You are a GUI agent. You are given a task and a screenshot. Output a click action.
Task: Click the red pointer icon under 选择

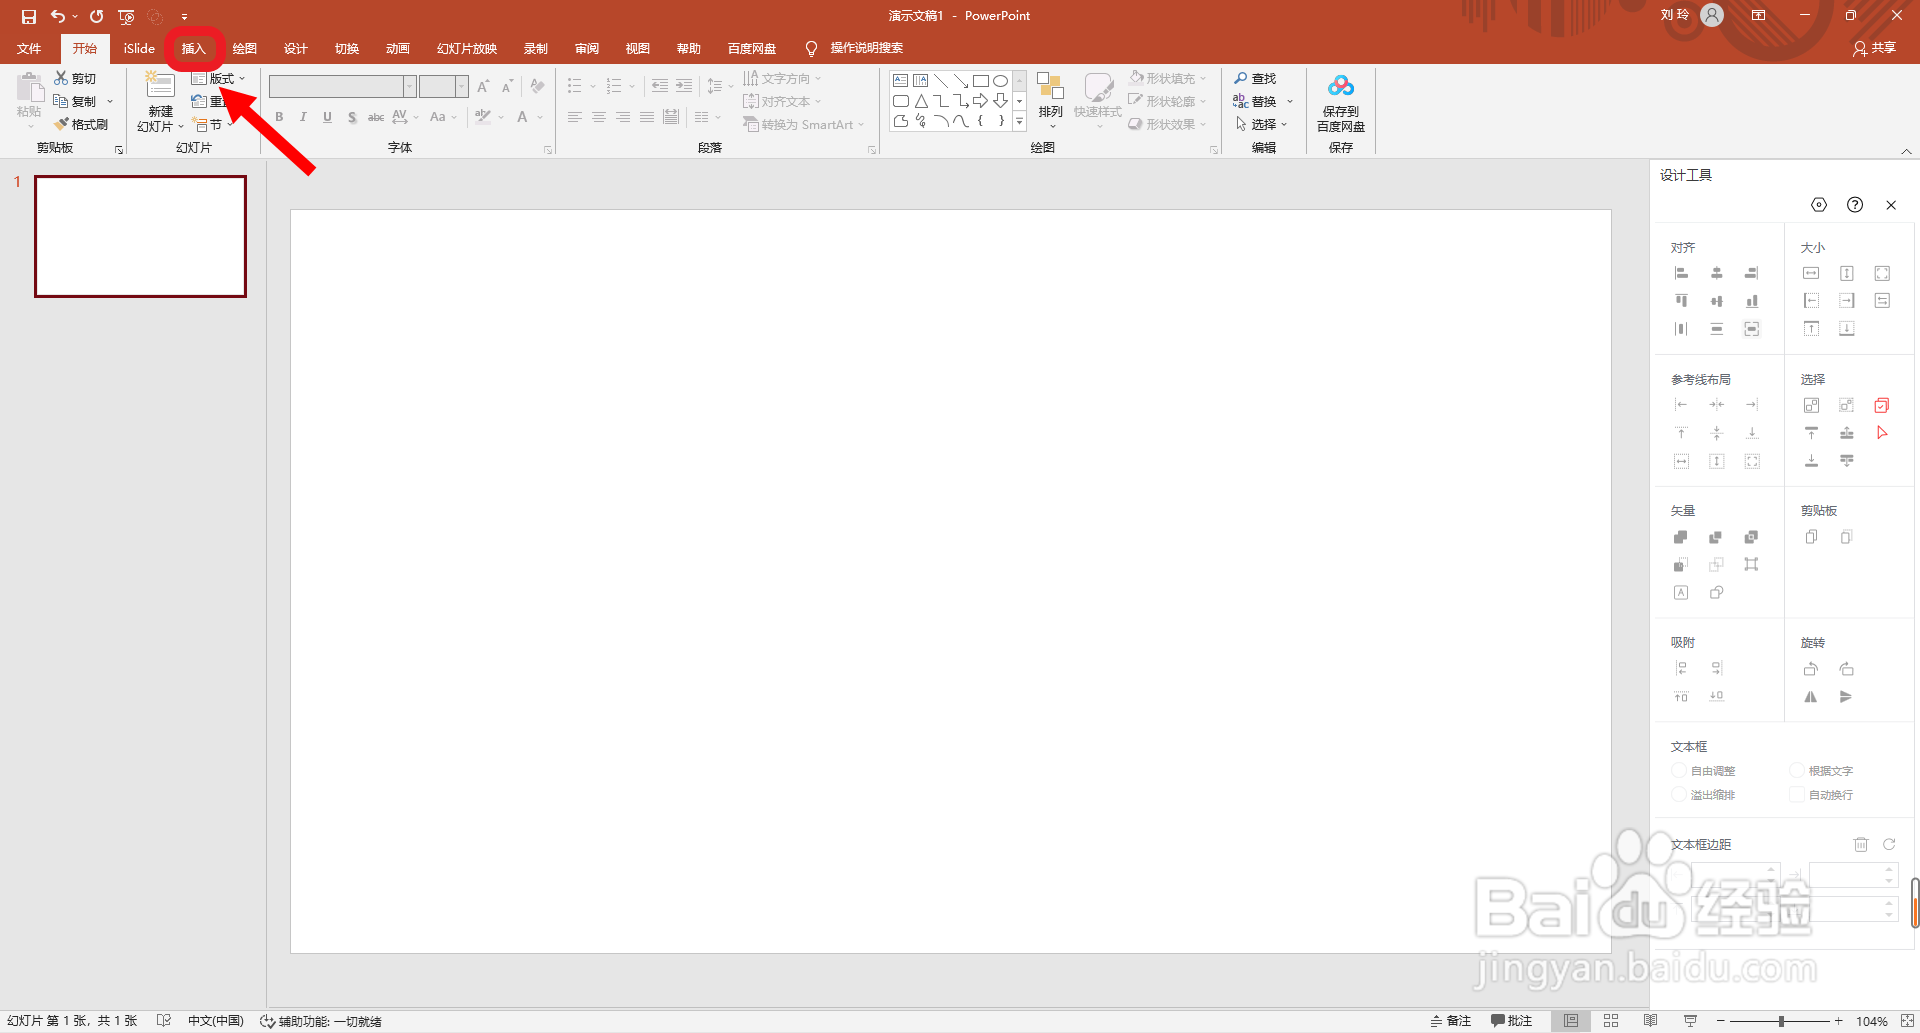tap(1882, 433)
